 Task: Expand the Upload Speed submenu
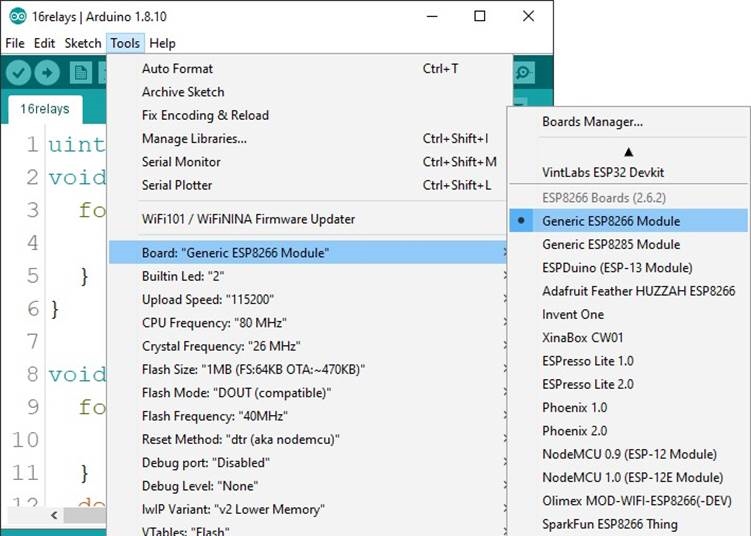(x=307, y=300)
